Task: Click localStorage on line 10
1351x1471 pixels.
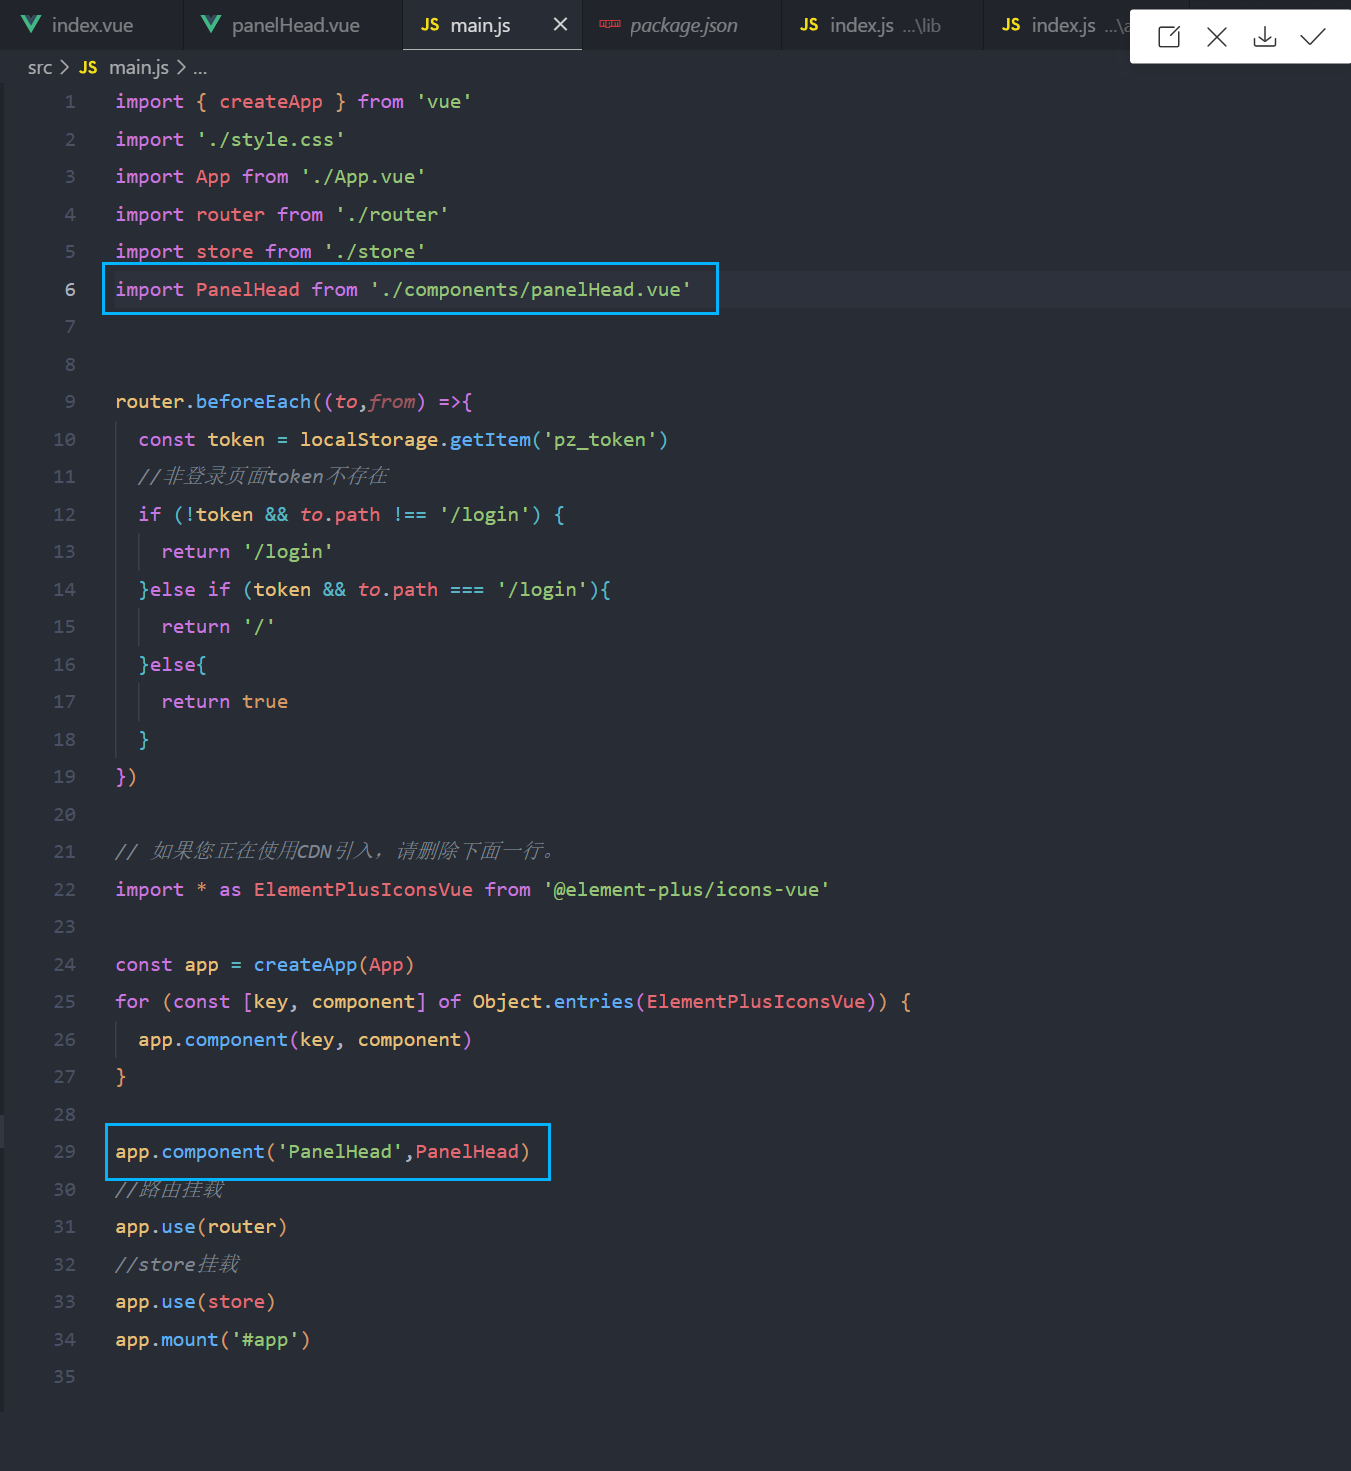Action: click(369, 439)
